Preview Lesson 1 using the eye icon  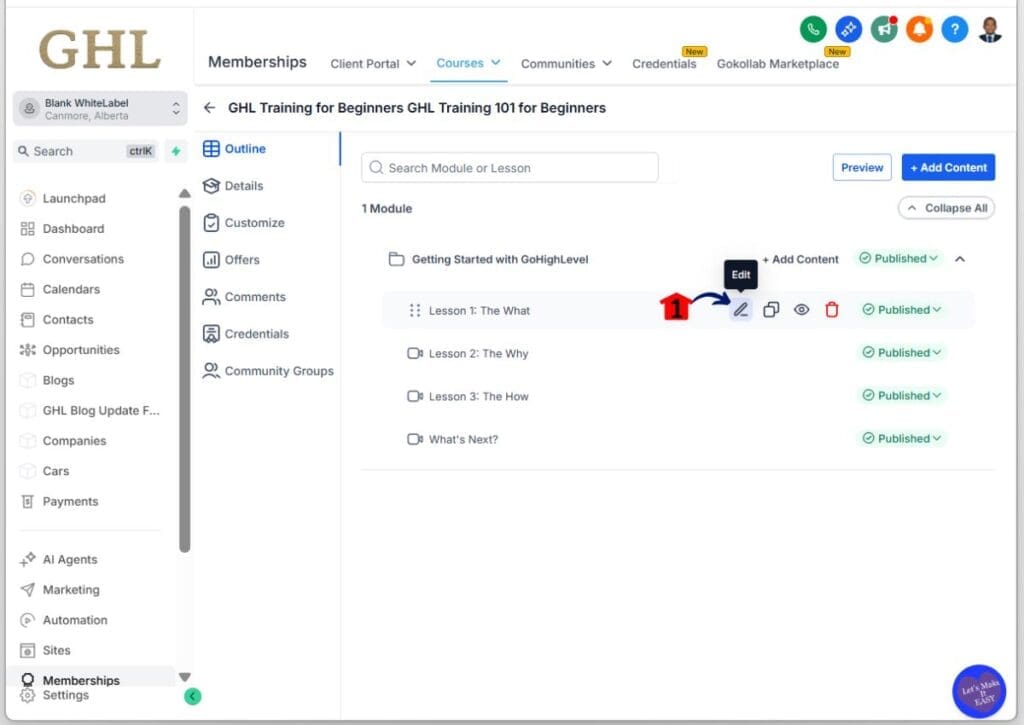801,310
